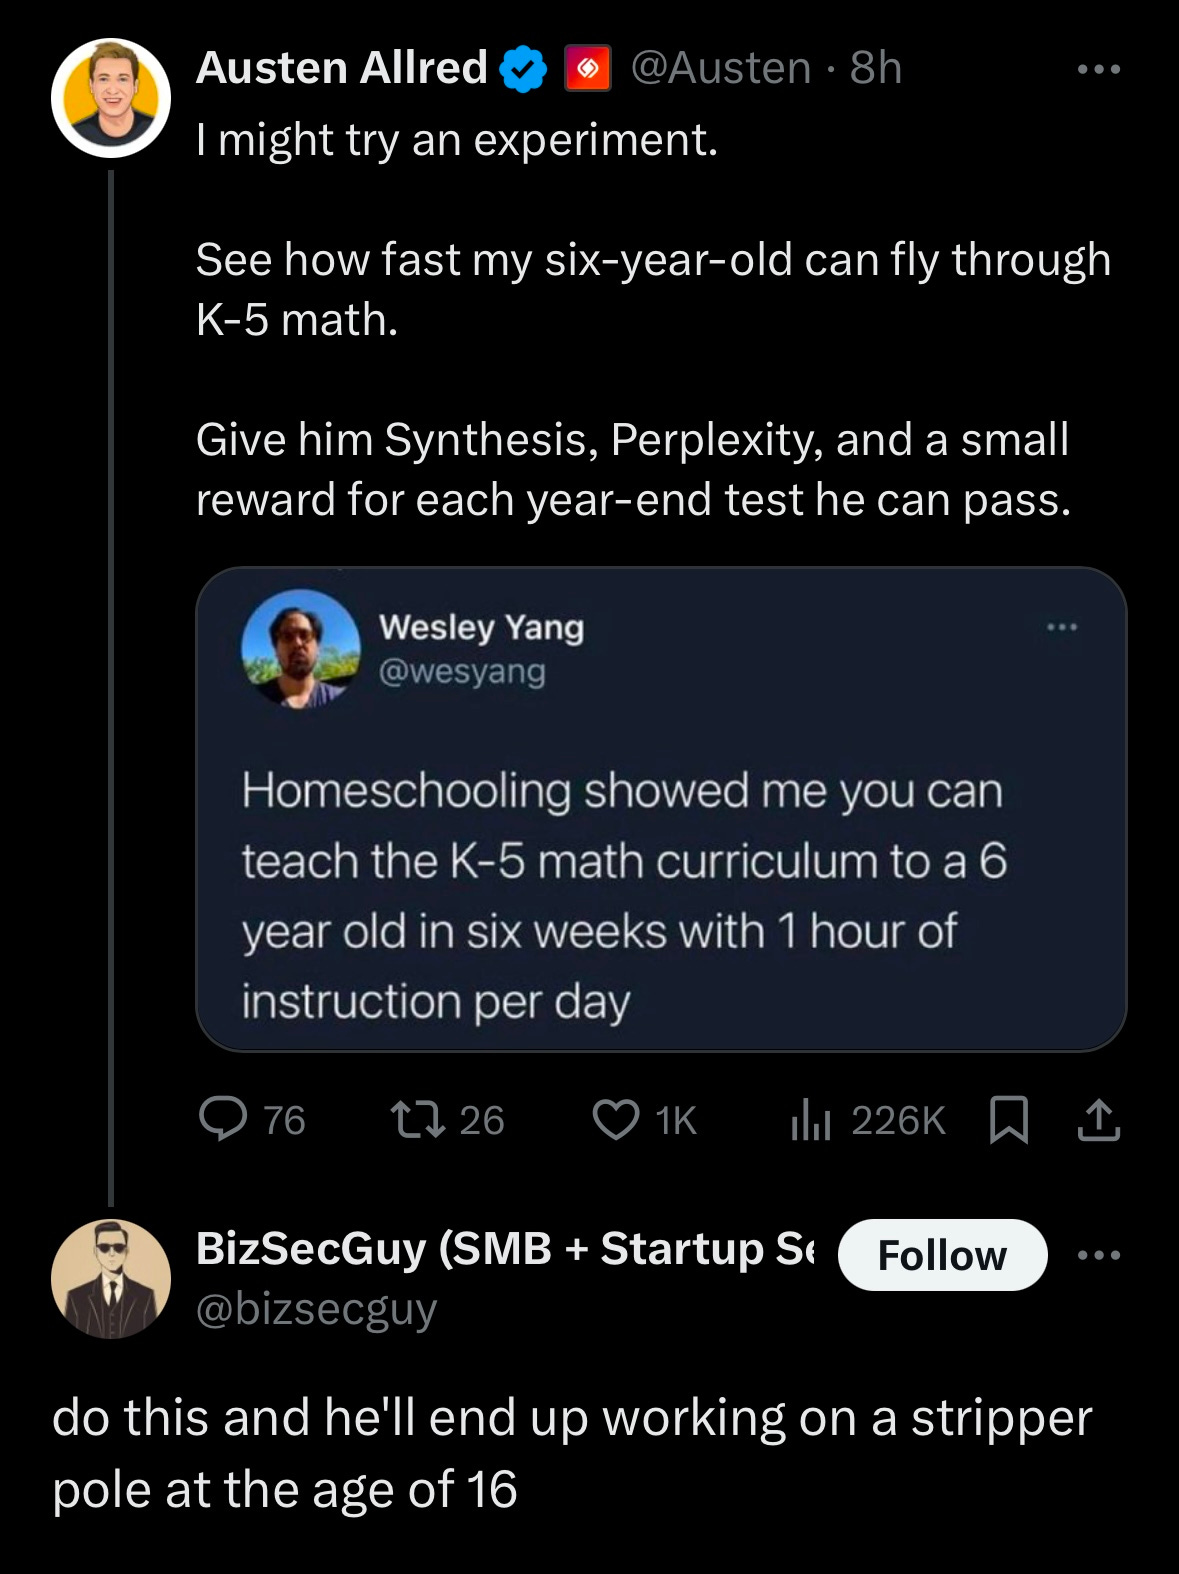Viewport: 1179px width, 1574px height.
Task: Click the like heart icon showing 1K
Action: pos(616,1120)
